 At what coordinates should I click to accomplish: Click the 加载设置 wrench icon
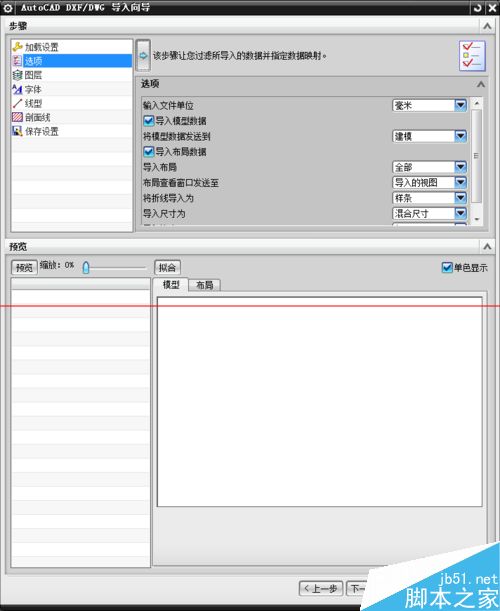point(18,47)
